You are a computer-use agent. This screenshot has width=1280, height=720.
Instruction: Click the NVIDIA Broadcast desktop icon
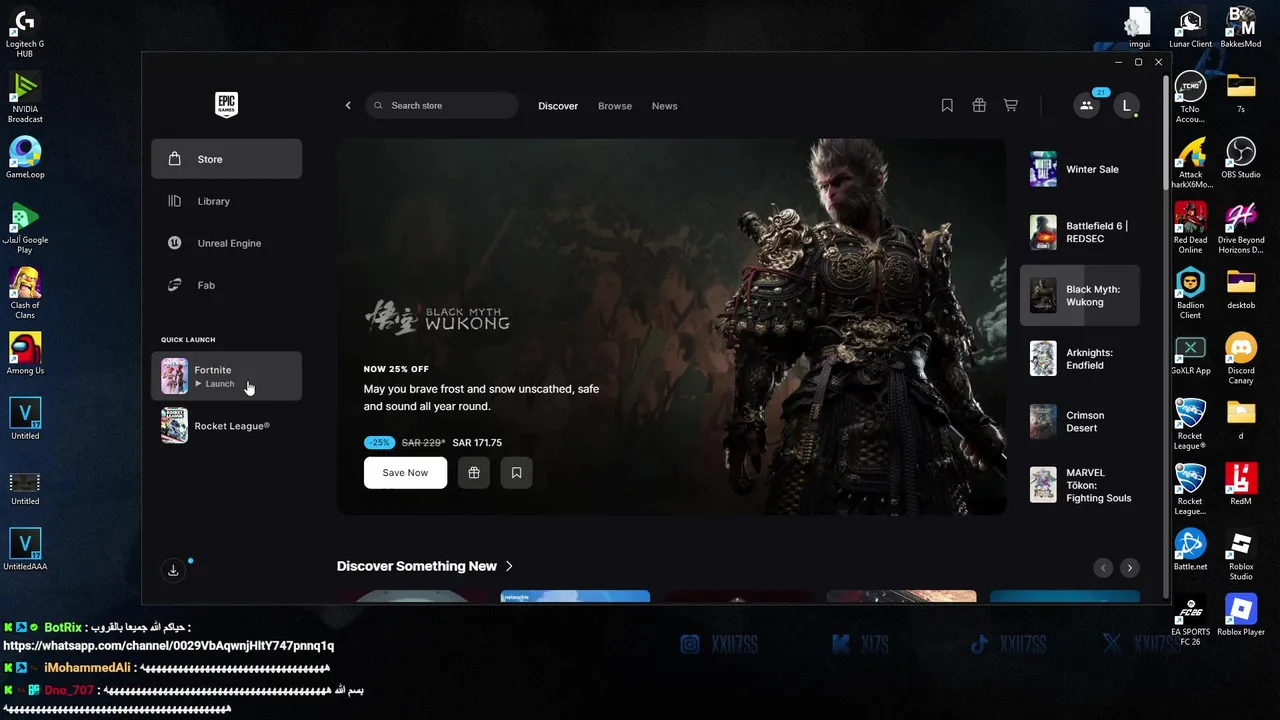click(x=25, y=98)
